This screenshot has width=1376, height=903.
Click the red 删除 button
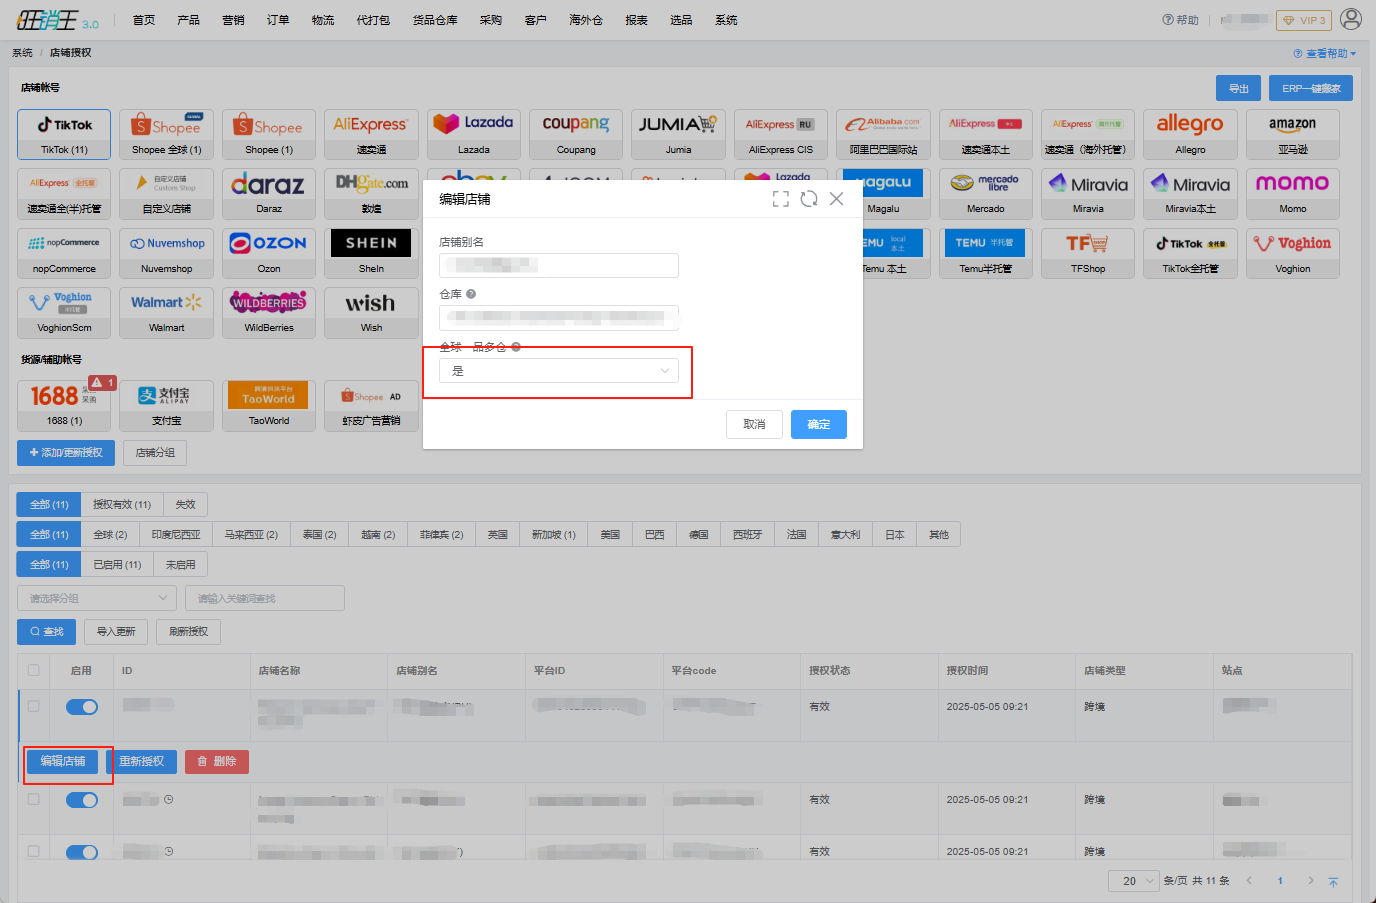pyautogui.click(x=217, y=761)
